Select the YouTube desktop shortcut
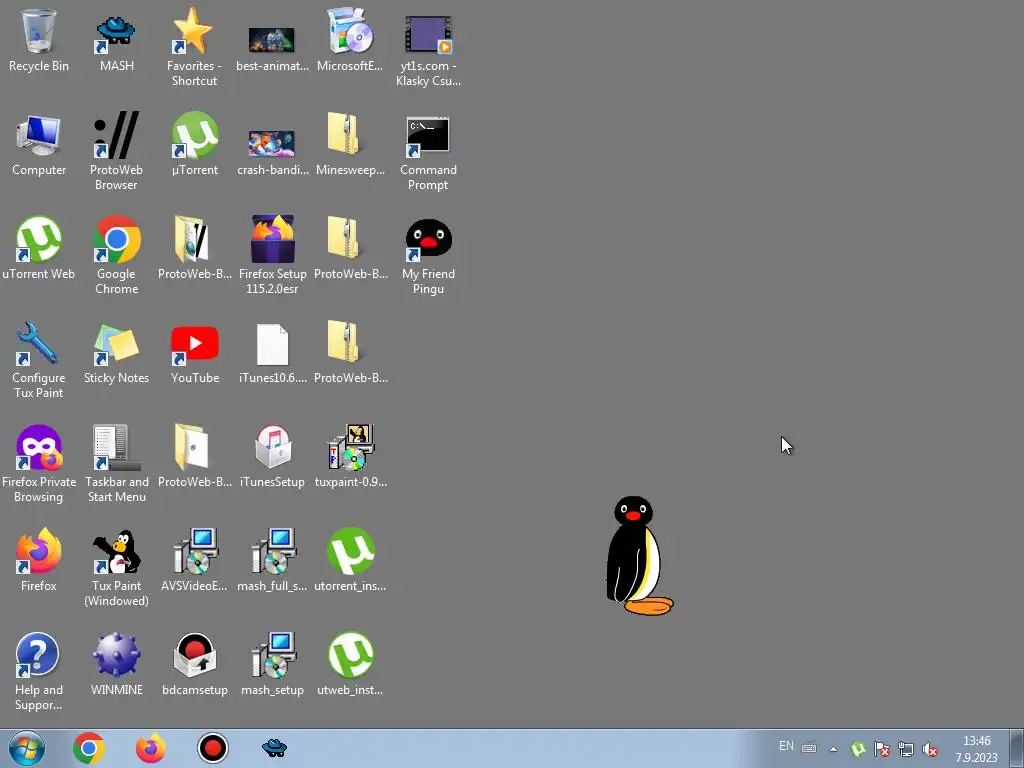 pos(194,354)
